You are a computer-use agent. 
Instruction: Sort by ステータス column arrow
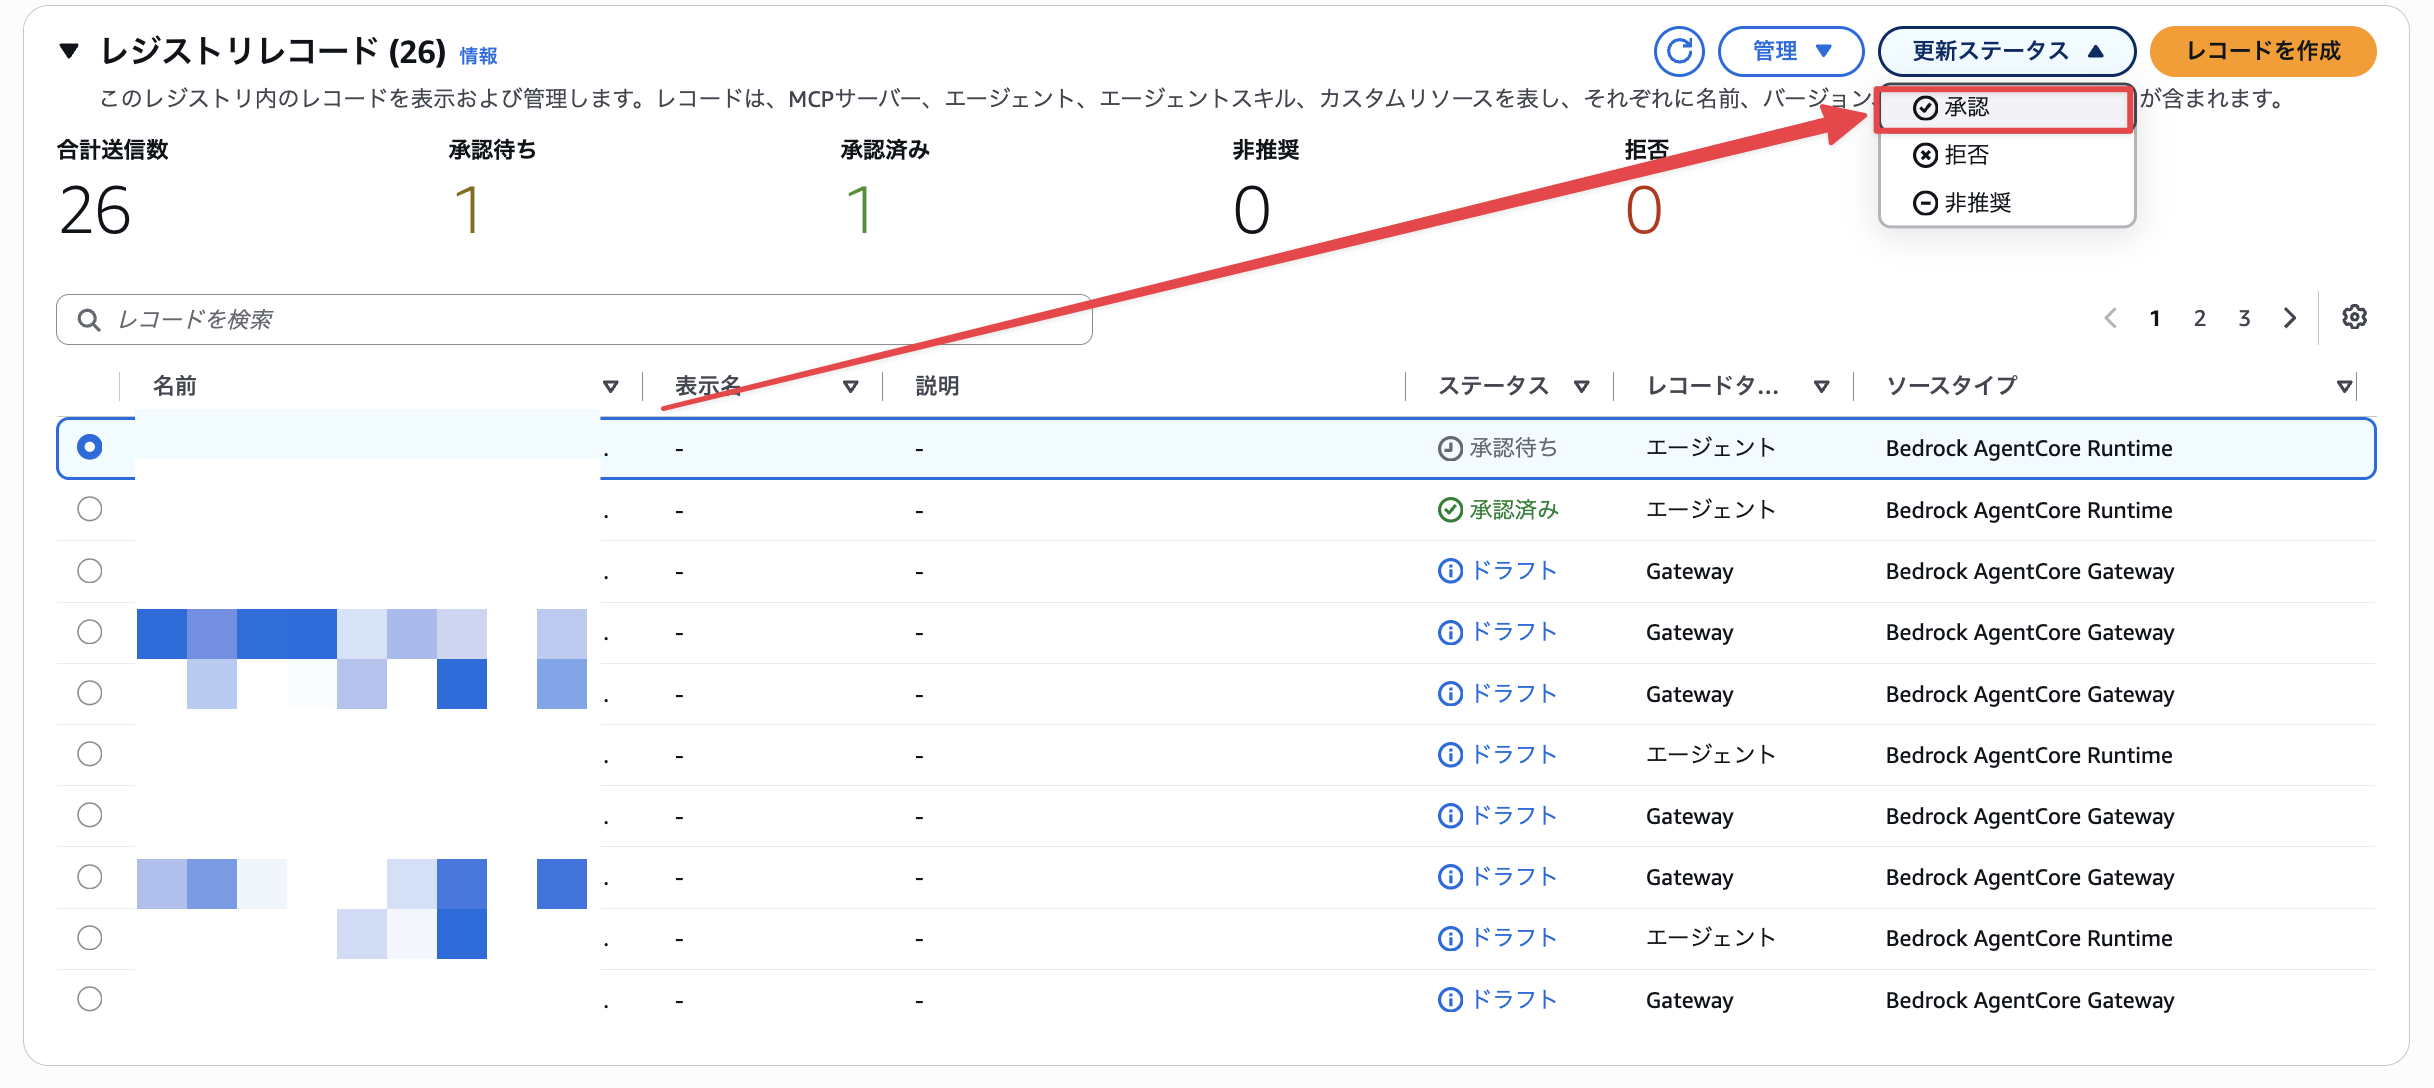pos(1582,386)
